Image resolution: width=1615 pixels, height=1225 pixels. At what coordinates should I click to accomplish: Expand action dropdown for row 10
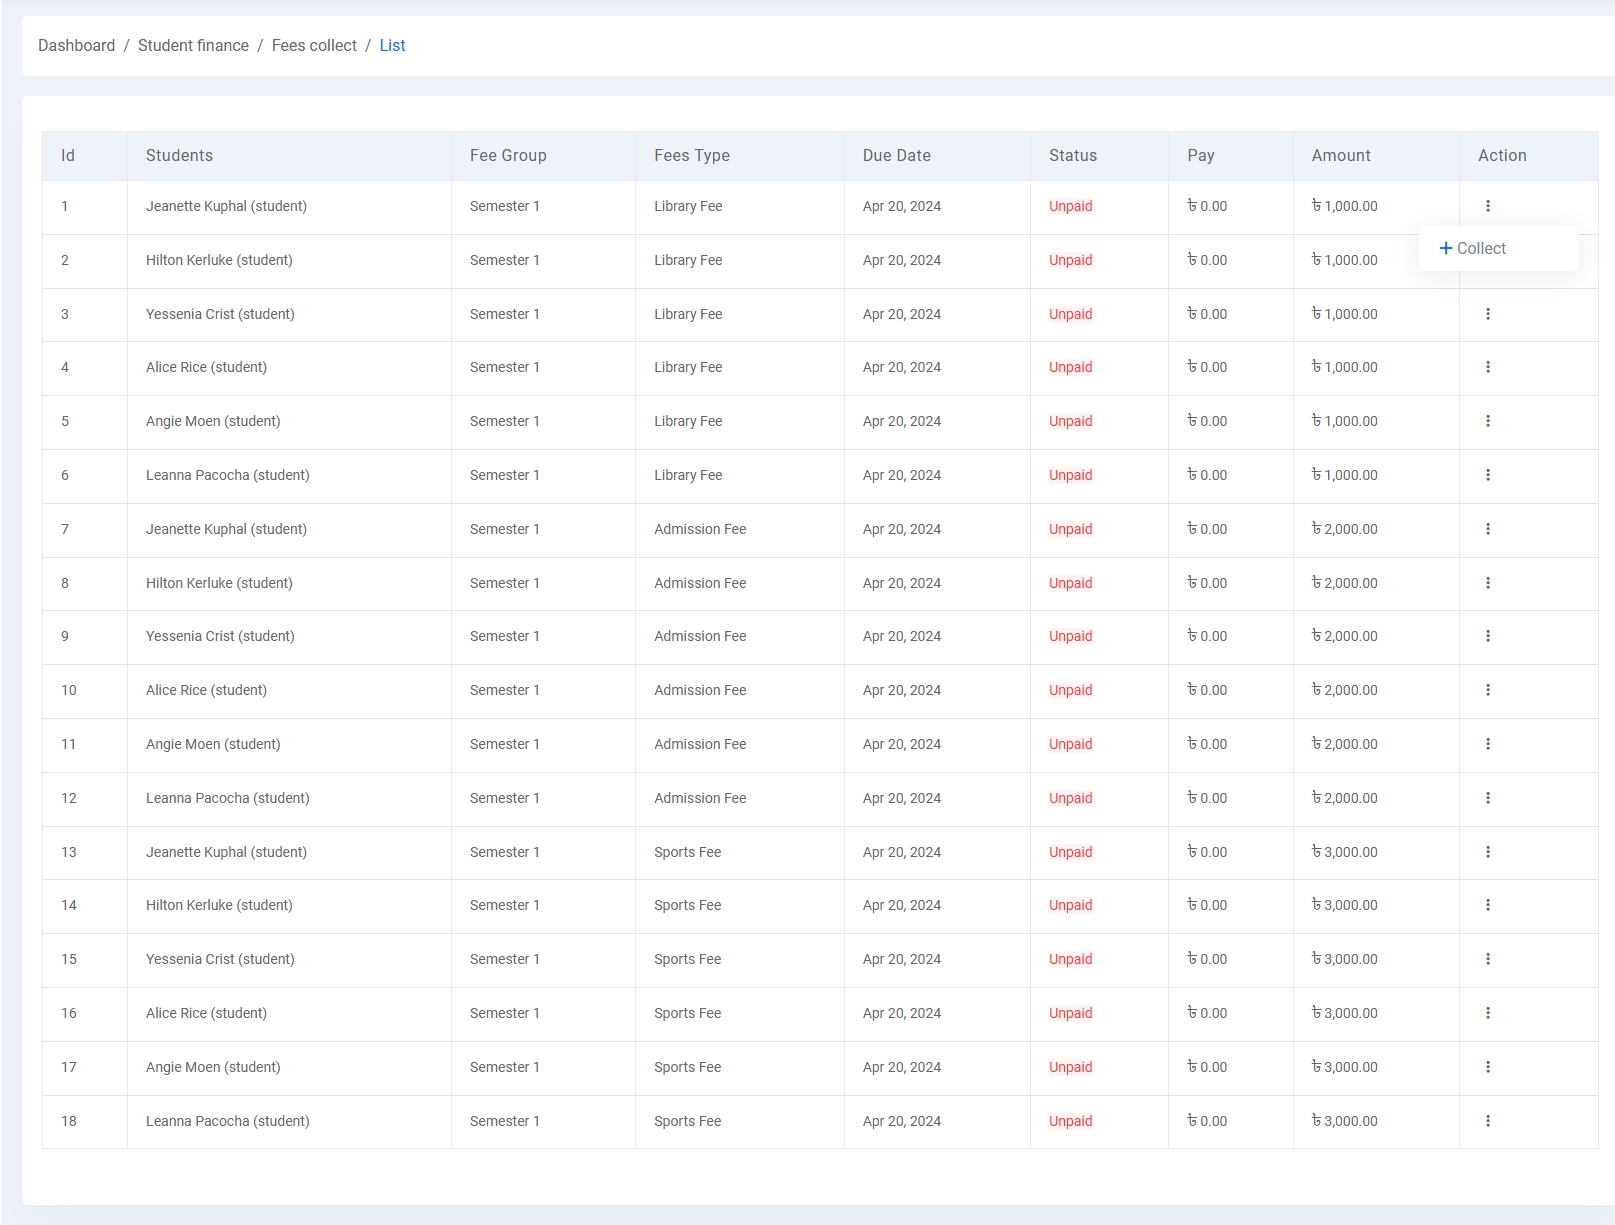[x=1487, y=690]
